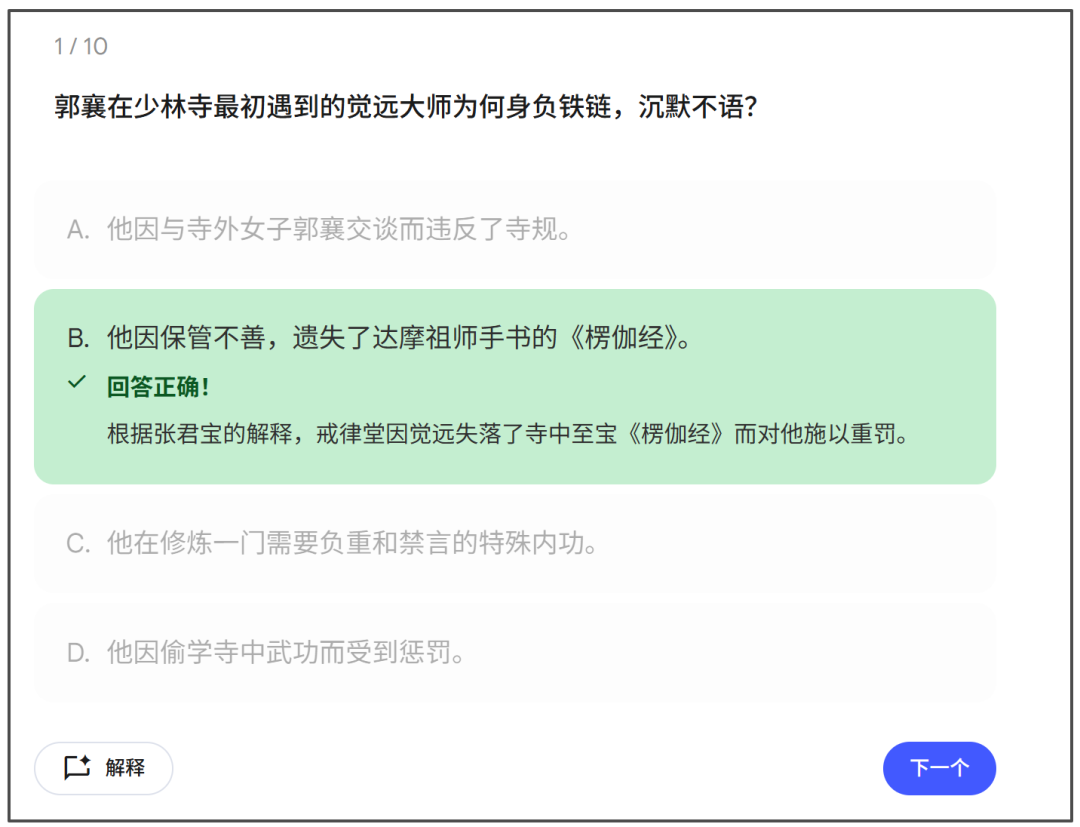
Task: Click 《楞伽经》 in option B's answer text
Action: point(622,338)
